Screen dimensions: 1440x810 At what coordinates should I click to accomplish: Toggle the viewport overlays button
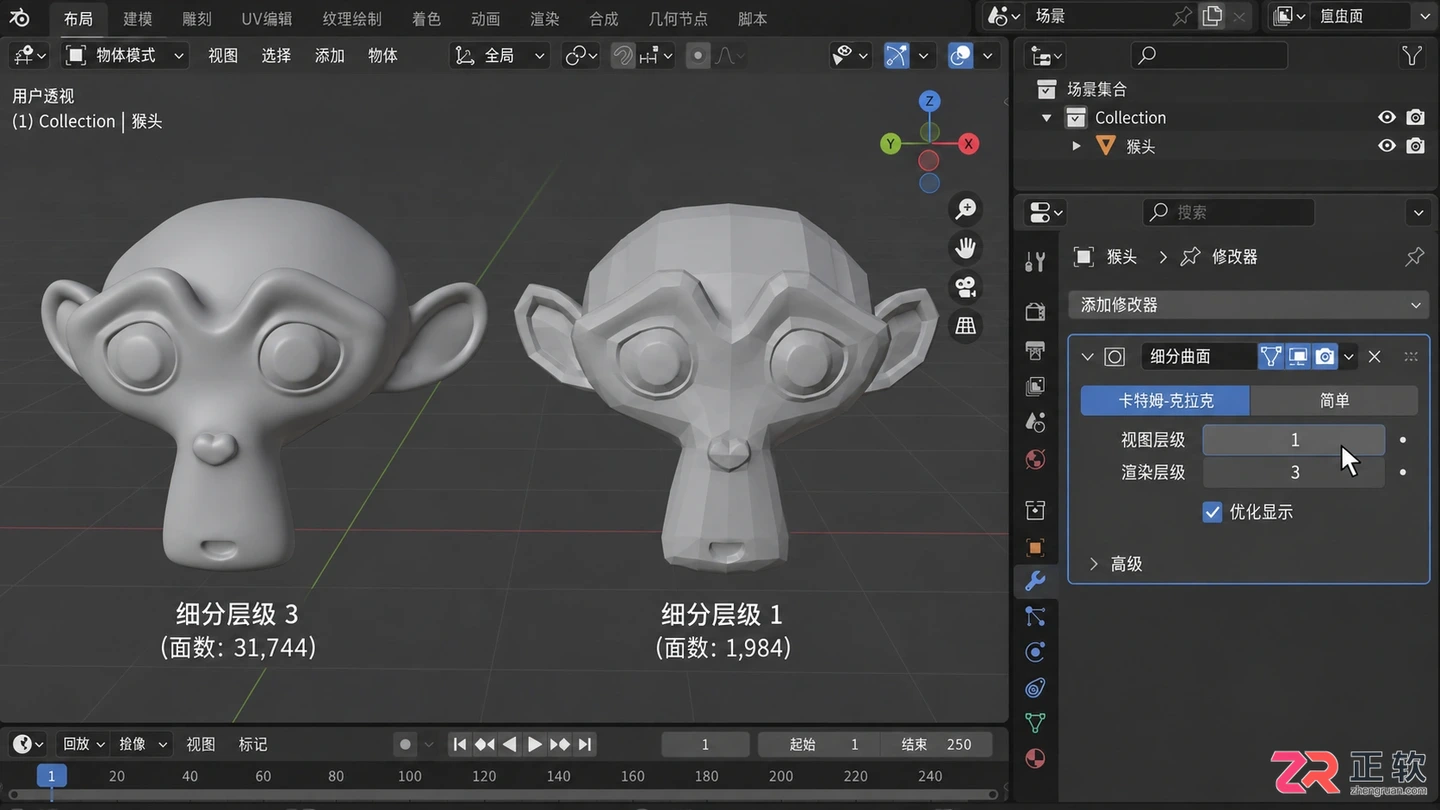pyautogui.click(x=960, y=56)
